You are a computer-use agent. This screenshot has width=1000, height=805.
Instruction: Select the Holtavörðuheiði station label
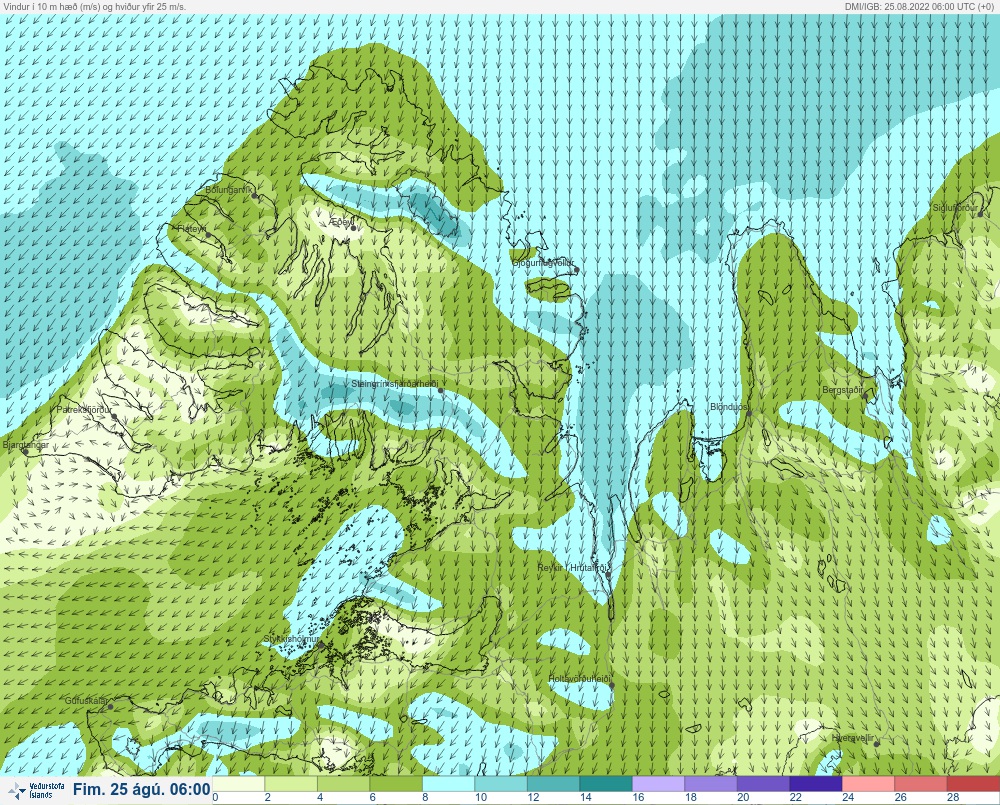coord(580,679)
